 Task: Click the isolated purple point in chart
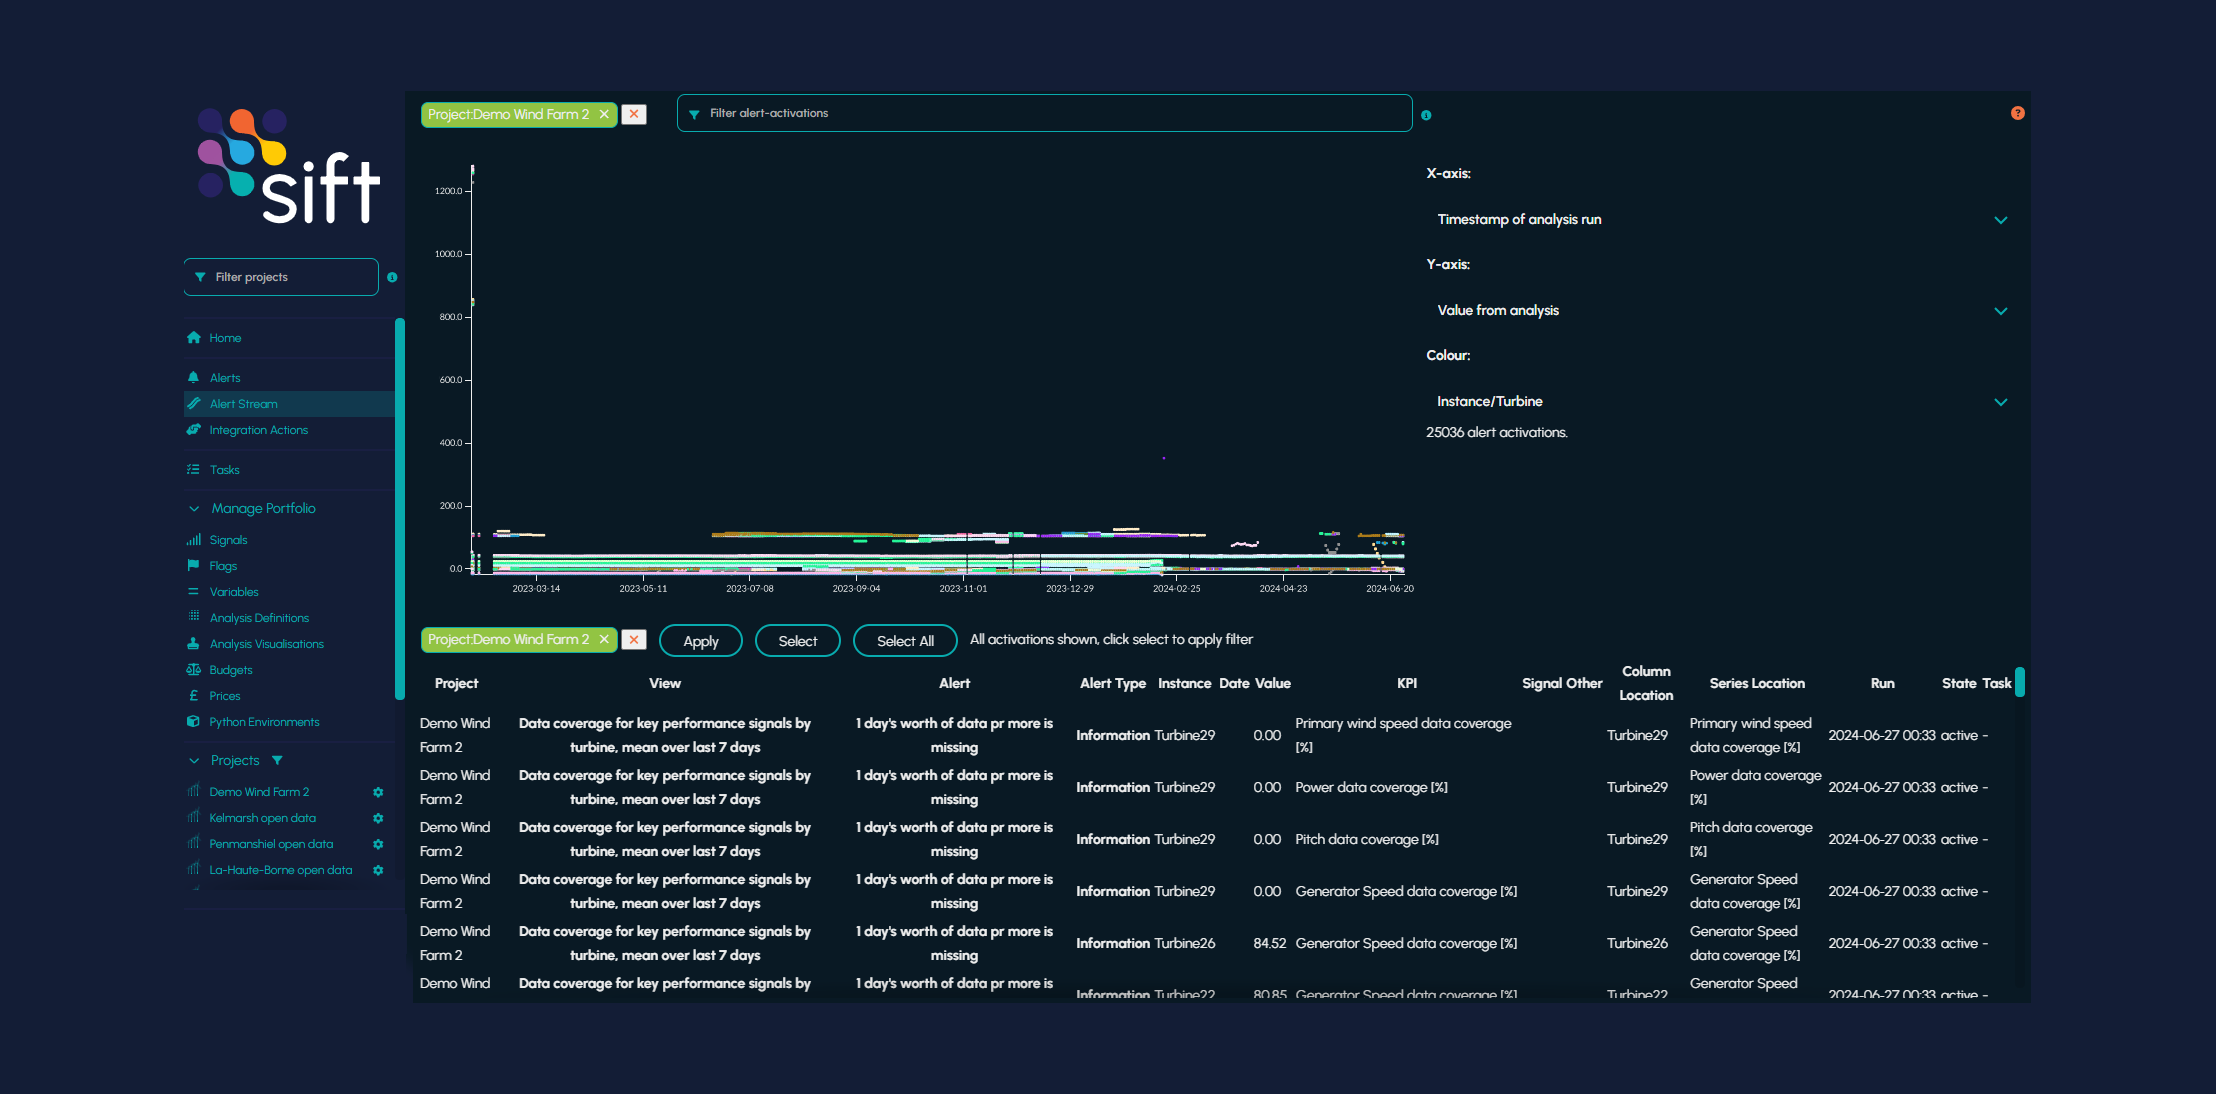tap(1163, 458)
